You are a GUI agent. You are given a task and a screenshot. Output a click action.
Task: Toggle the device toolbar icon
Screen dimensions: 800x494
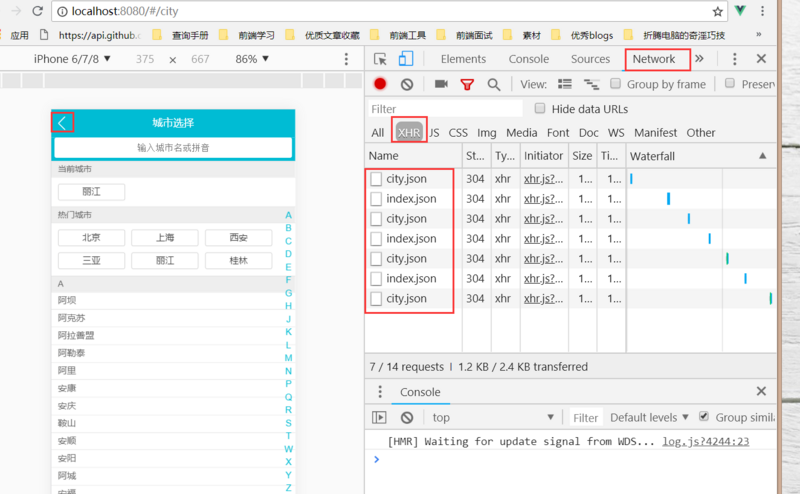point(406,59)
